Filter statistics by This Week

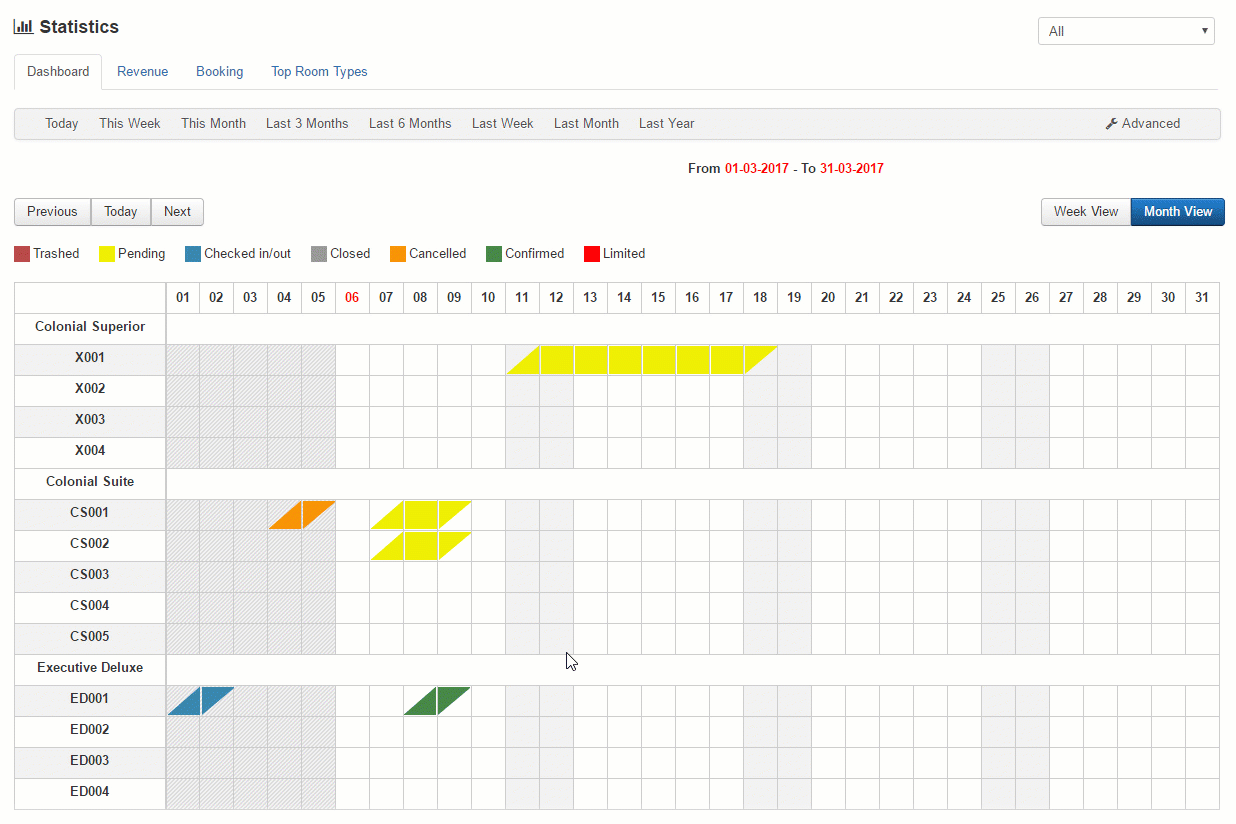(130, 124)
